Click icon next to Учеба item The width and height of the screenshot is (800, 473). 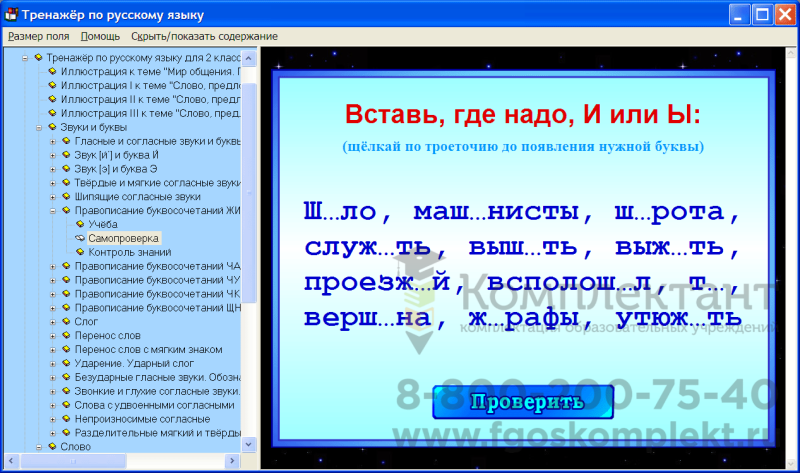80,224
